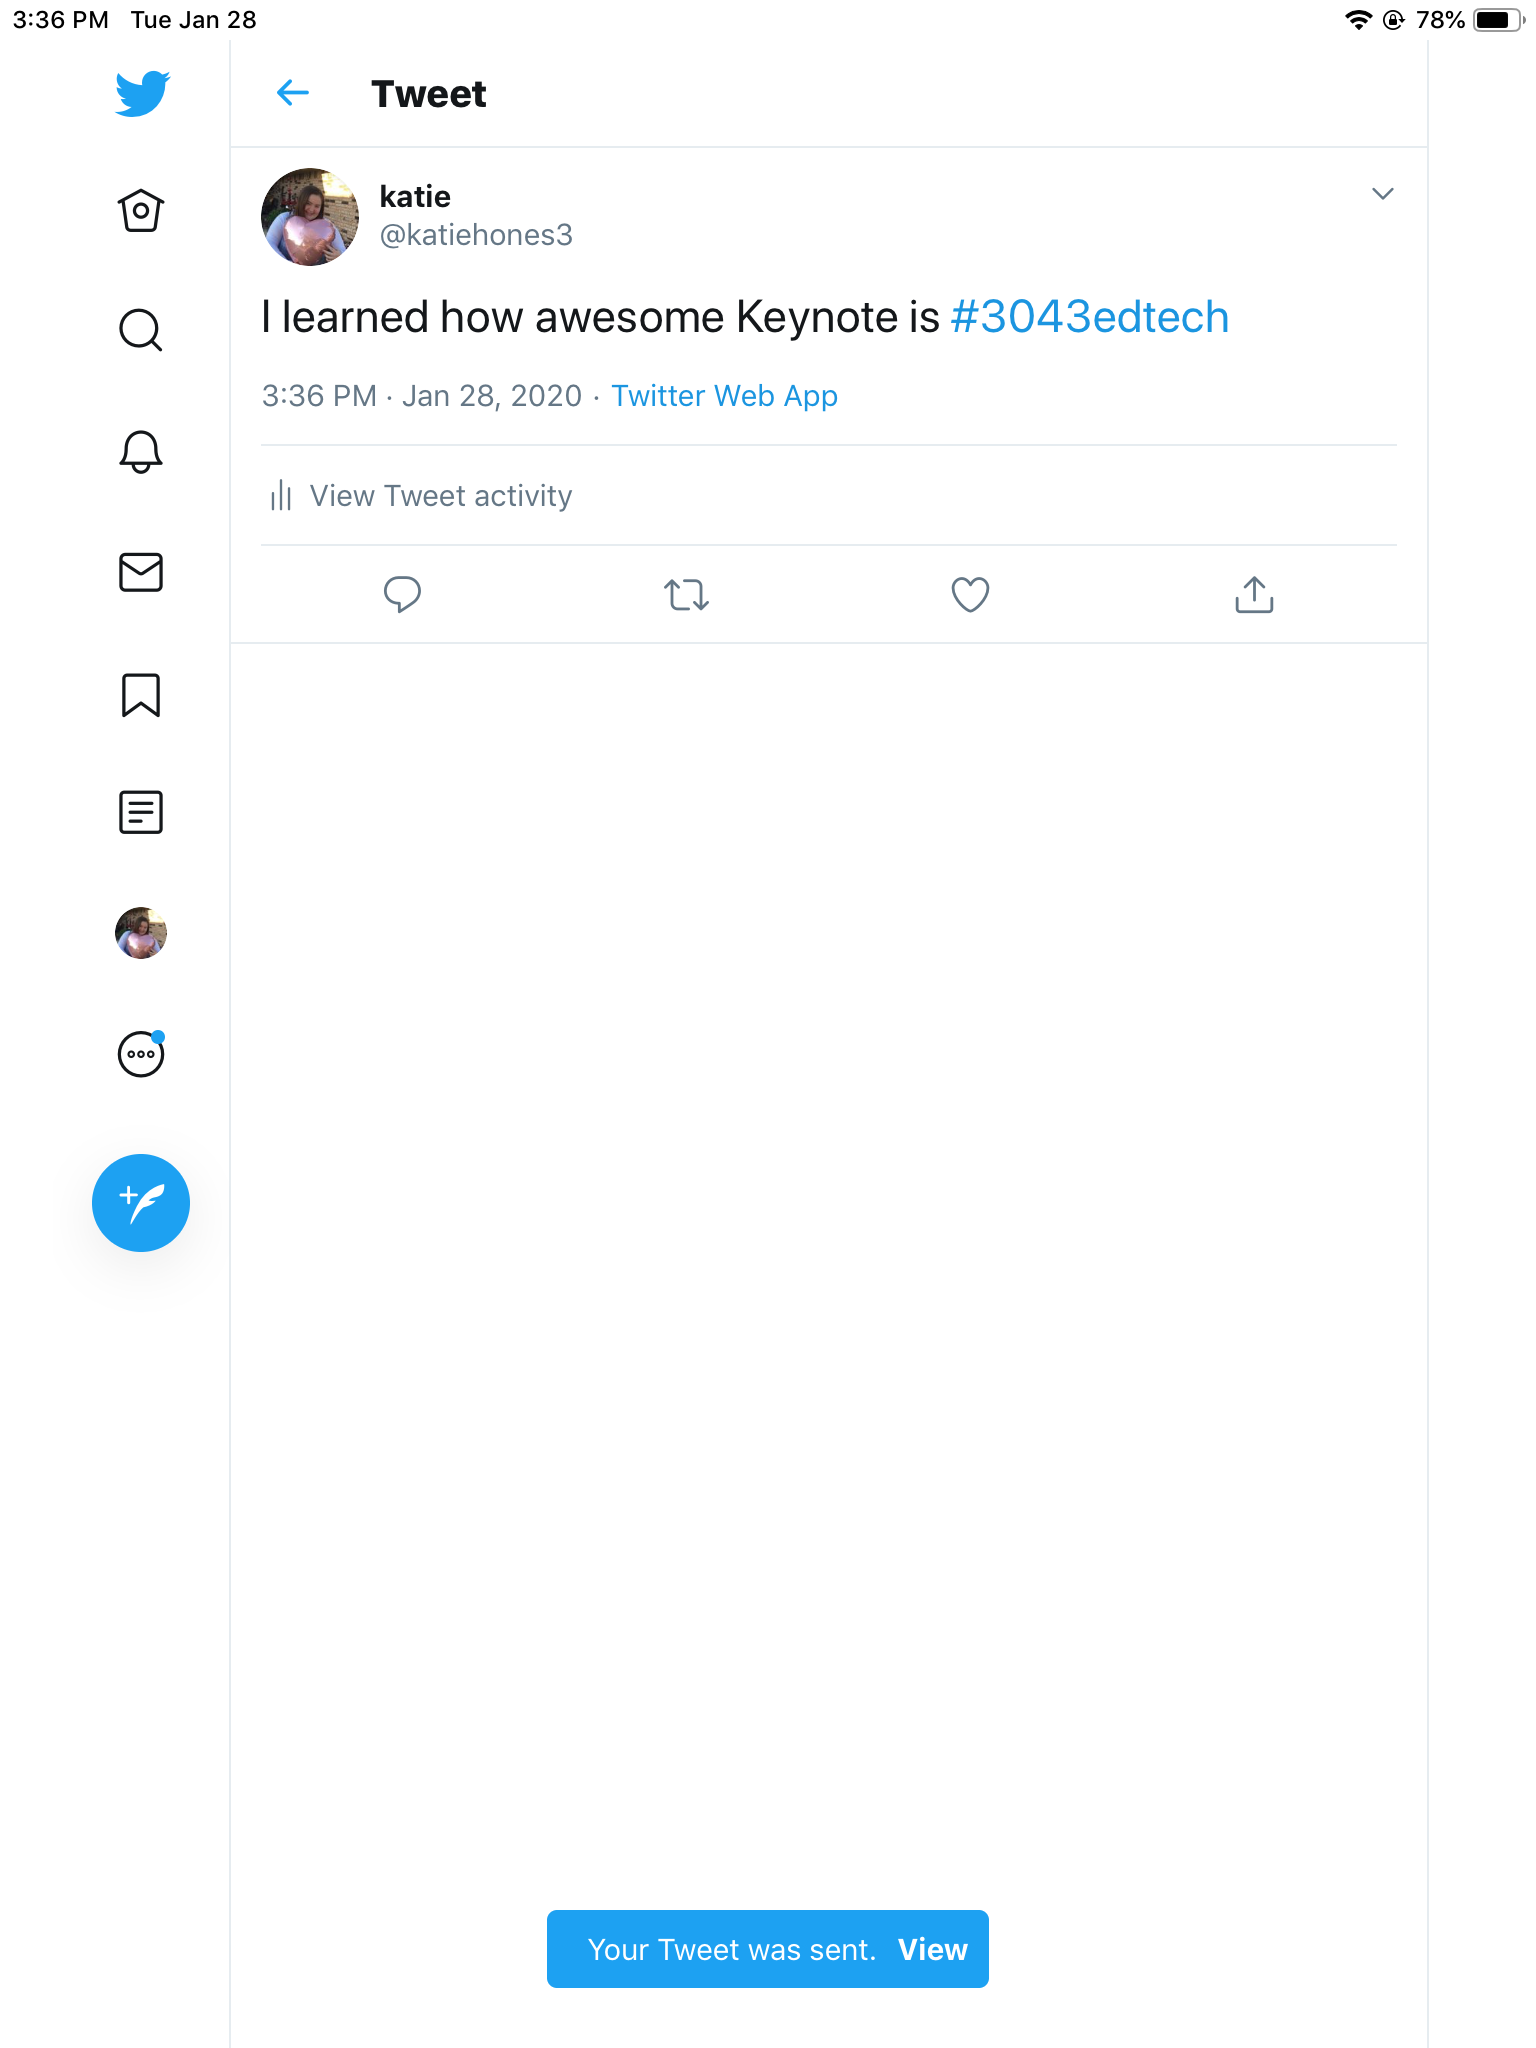Click View in the sent notification
The width and height of the screenshot is (1536, 2048).
932,1949
